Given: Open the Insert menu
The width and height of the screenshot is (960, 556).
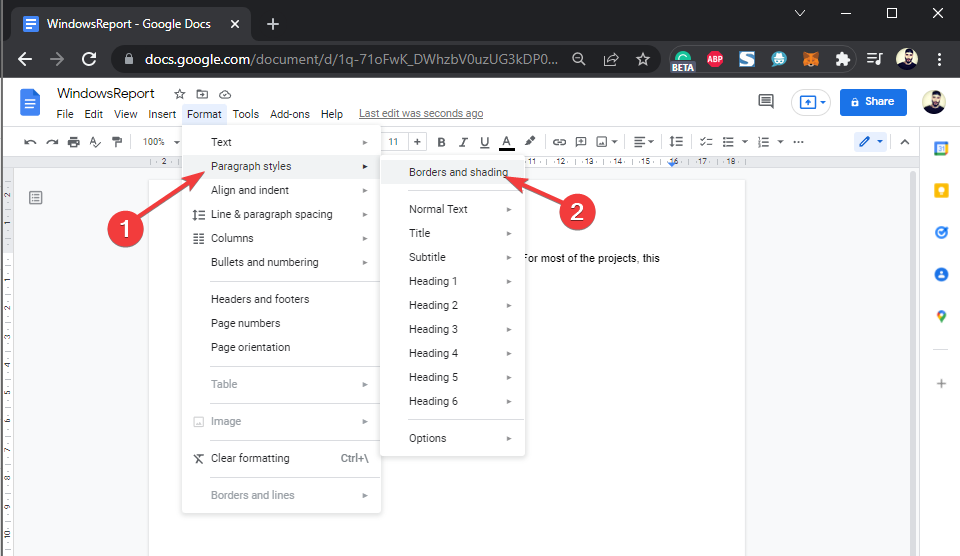Looking at the screenshot, I should 162,114.
